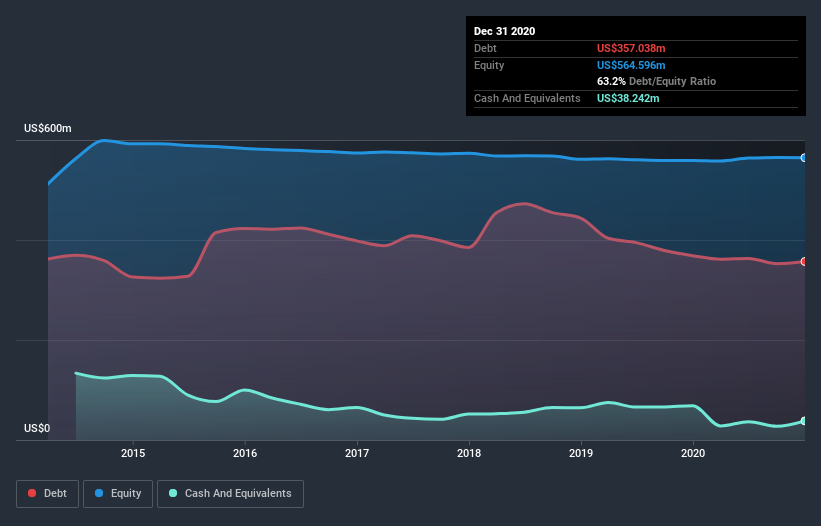Click the 2020 x-axis label

pyautogui.click(x=693, y=453)
